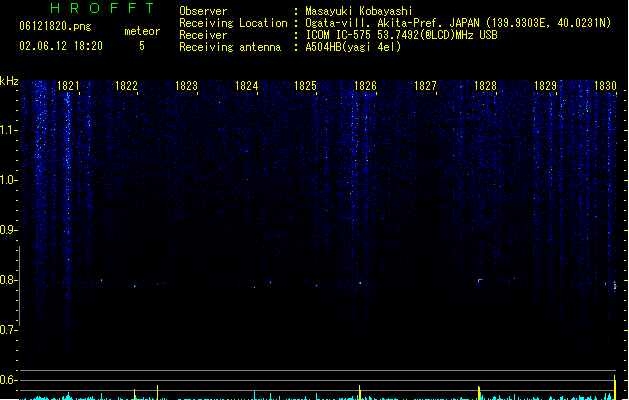Click the yellow power spike below 1828

[479, 393]
